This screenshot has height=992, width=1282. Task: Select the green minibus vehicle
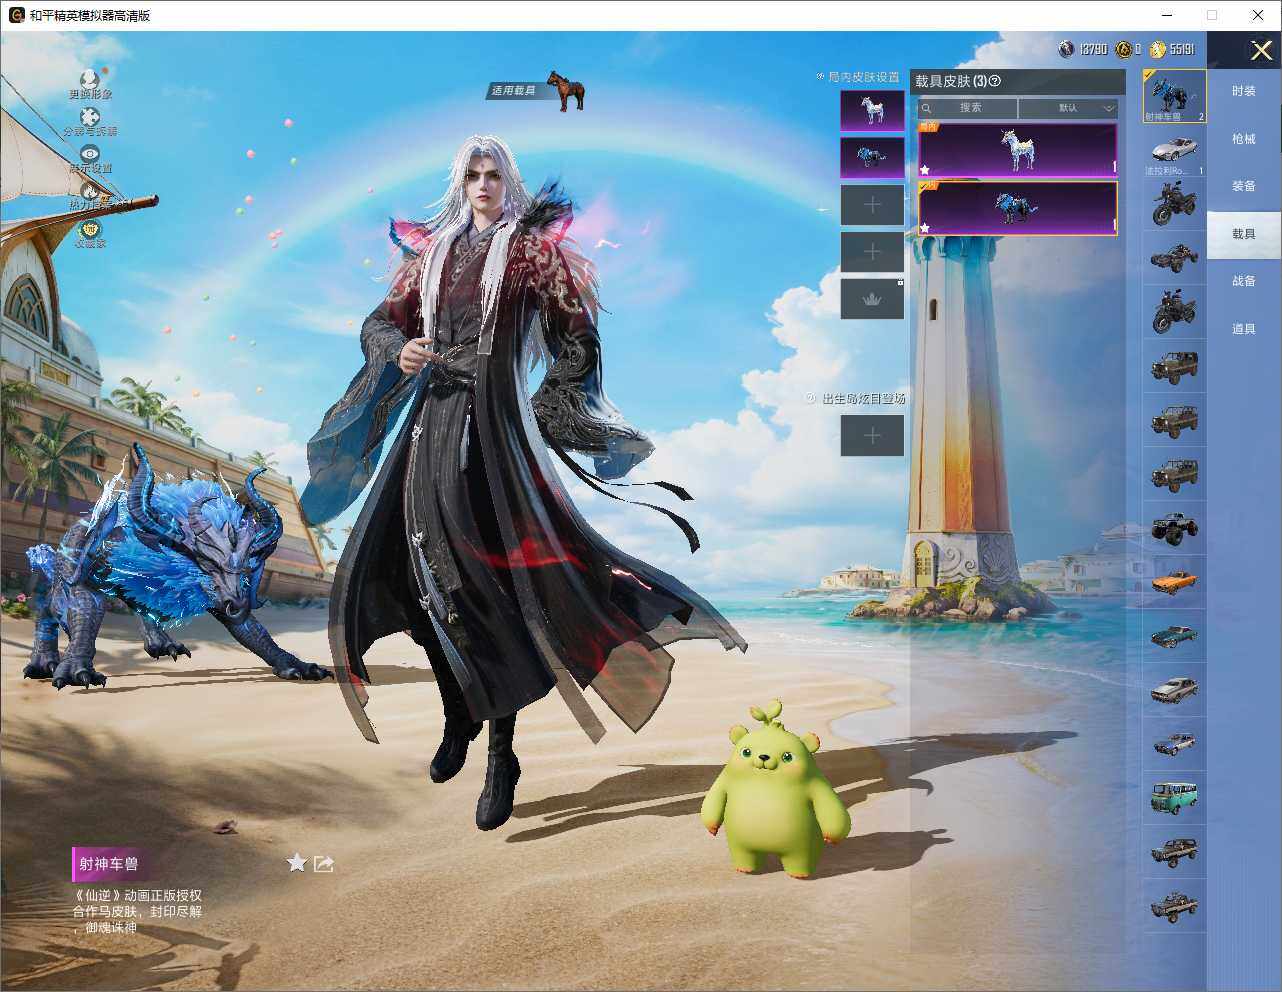pyautogui.click(x=1175, y=797)
